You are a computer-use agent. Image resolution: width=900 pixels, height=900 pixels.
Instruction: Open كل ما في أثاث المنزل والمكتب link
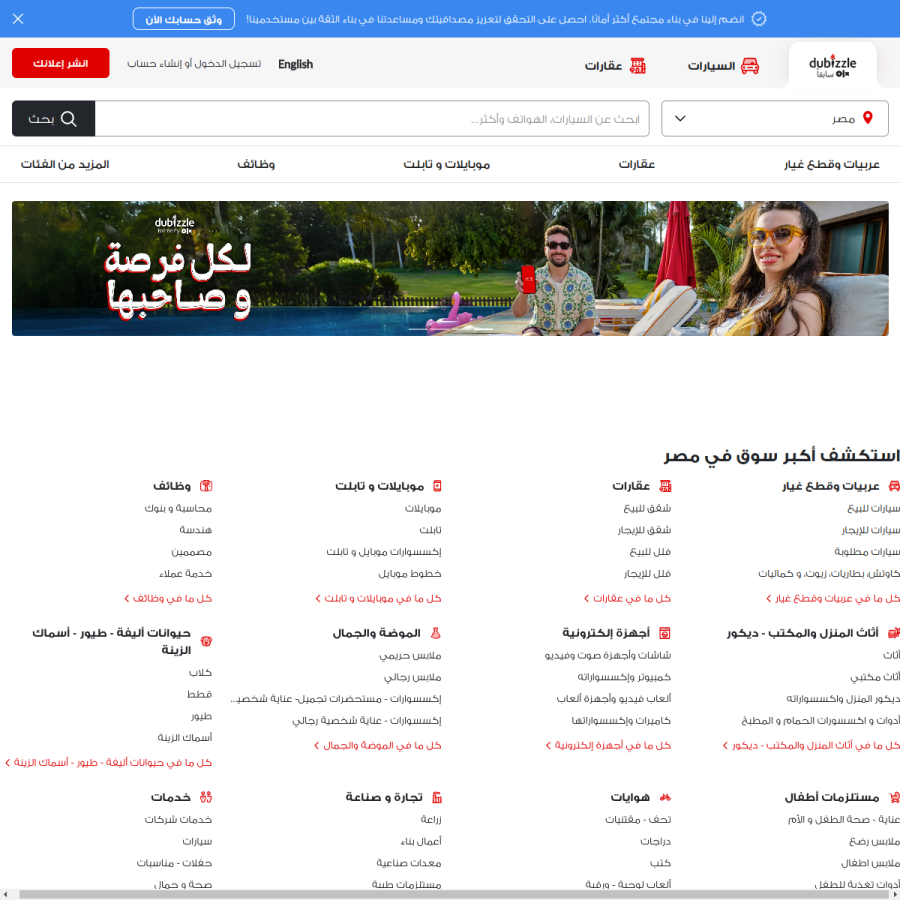(811, 746)
